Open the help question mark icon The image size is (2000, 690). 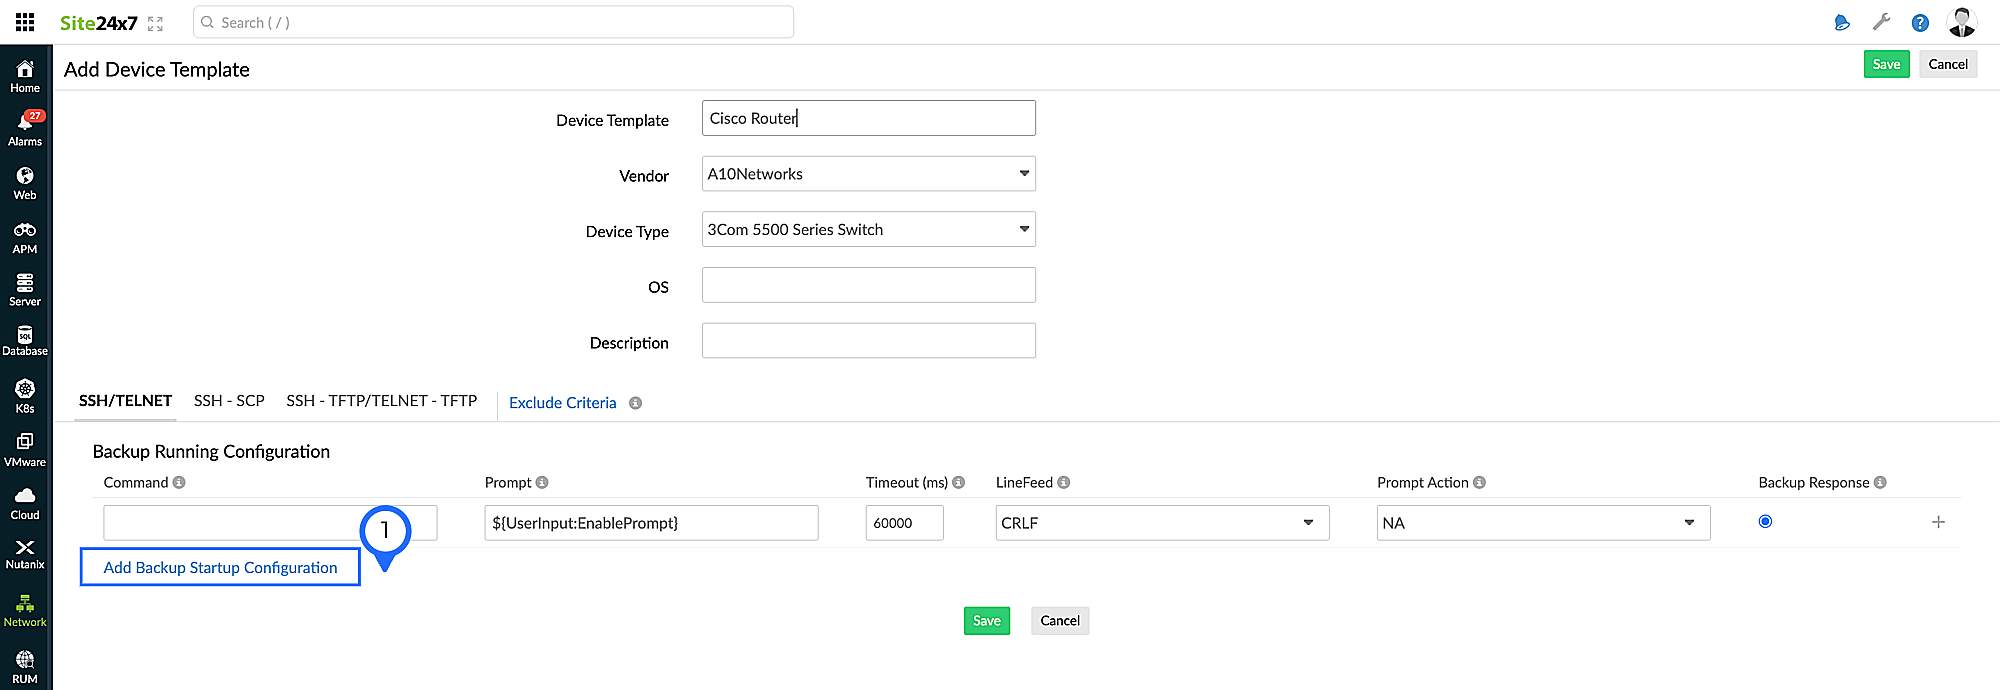[1920, 22]
